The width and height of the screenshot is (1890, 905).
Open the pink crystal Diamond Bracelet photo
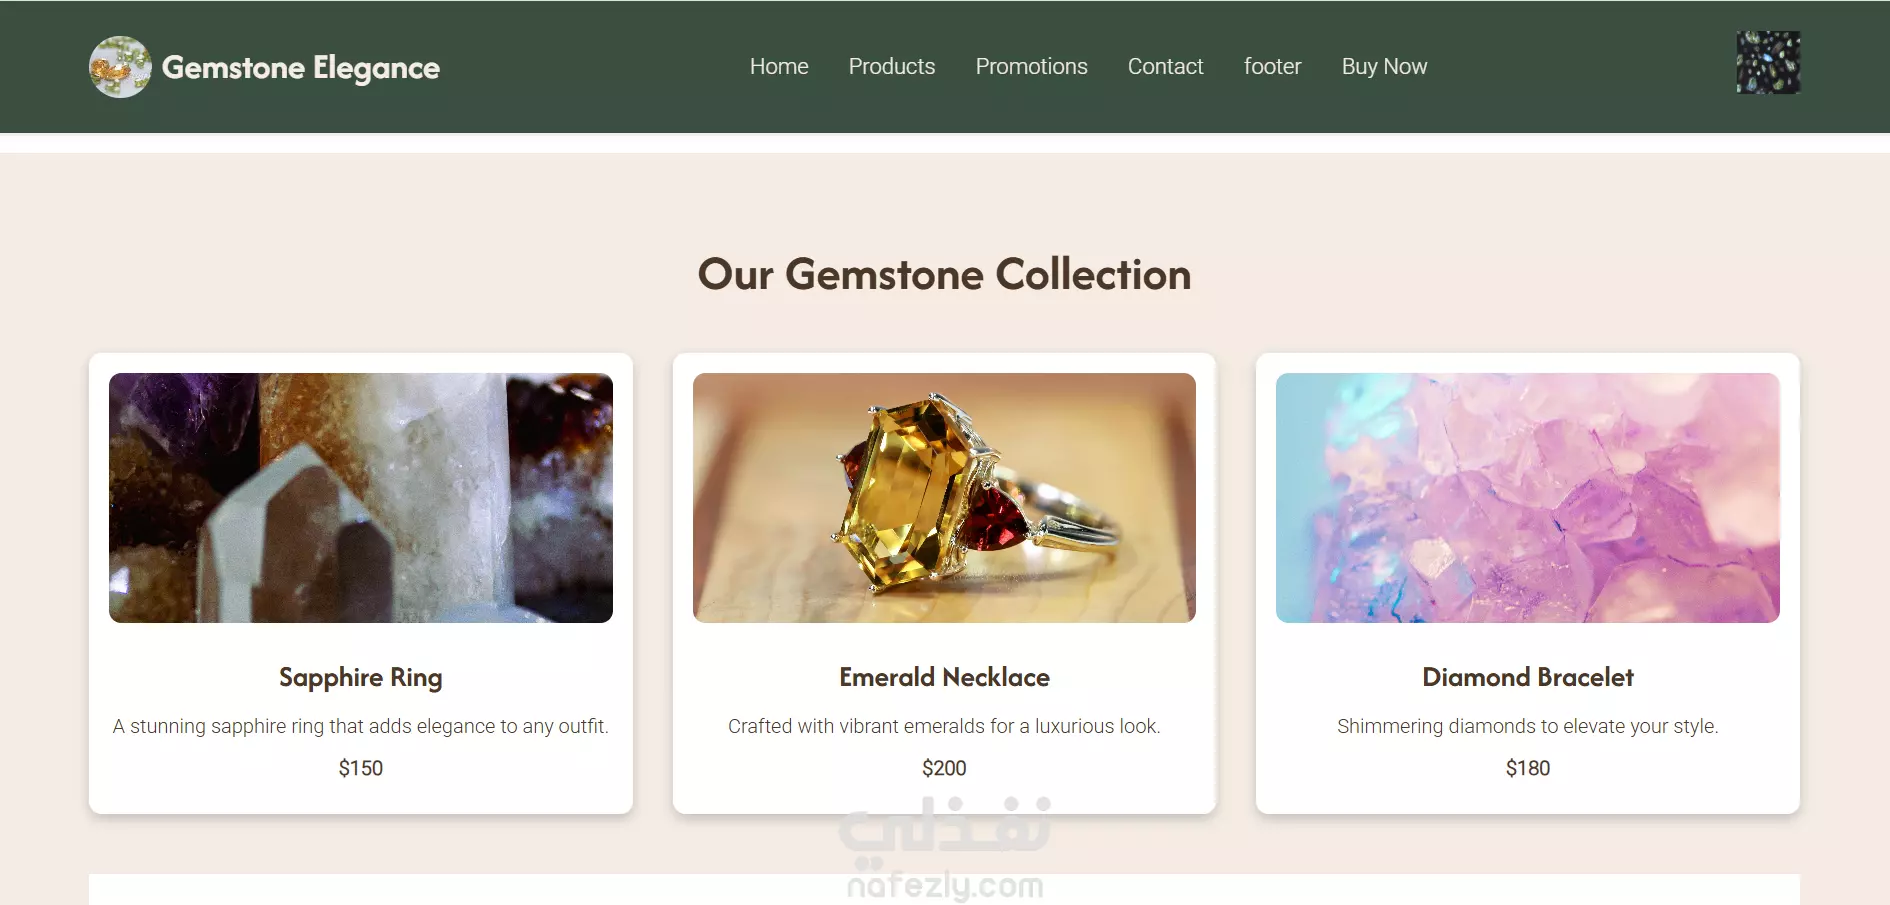pyautogui.click(x=1528, y=498)
